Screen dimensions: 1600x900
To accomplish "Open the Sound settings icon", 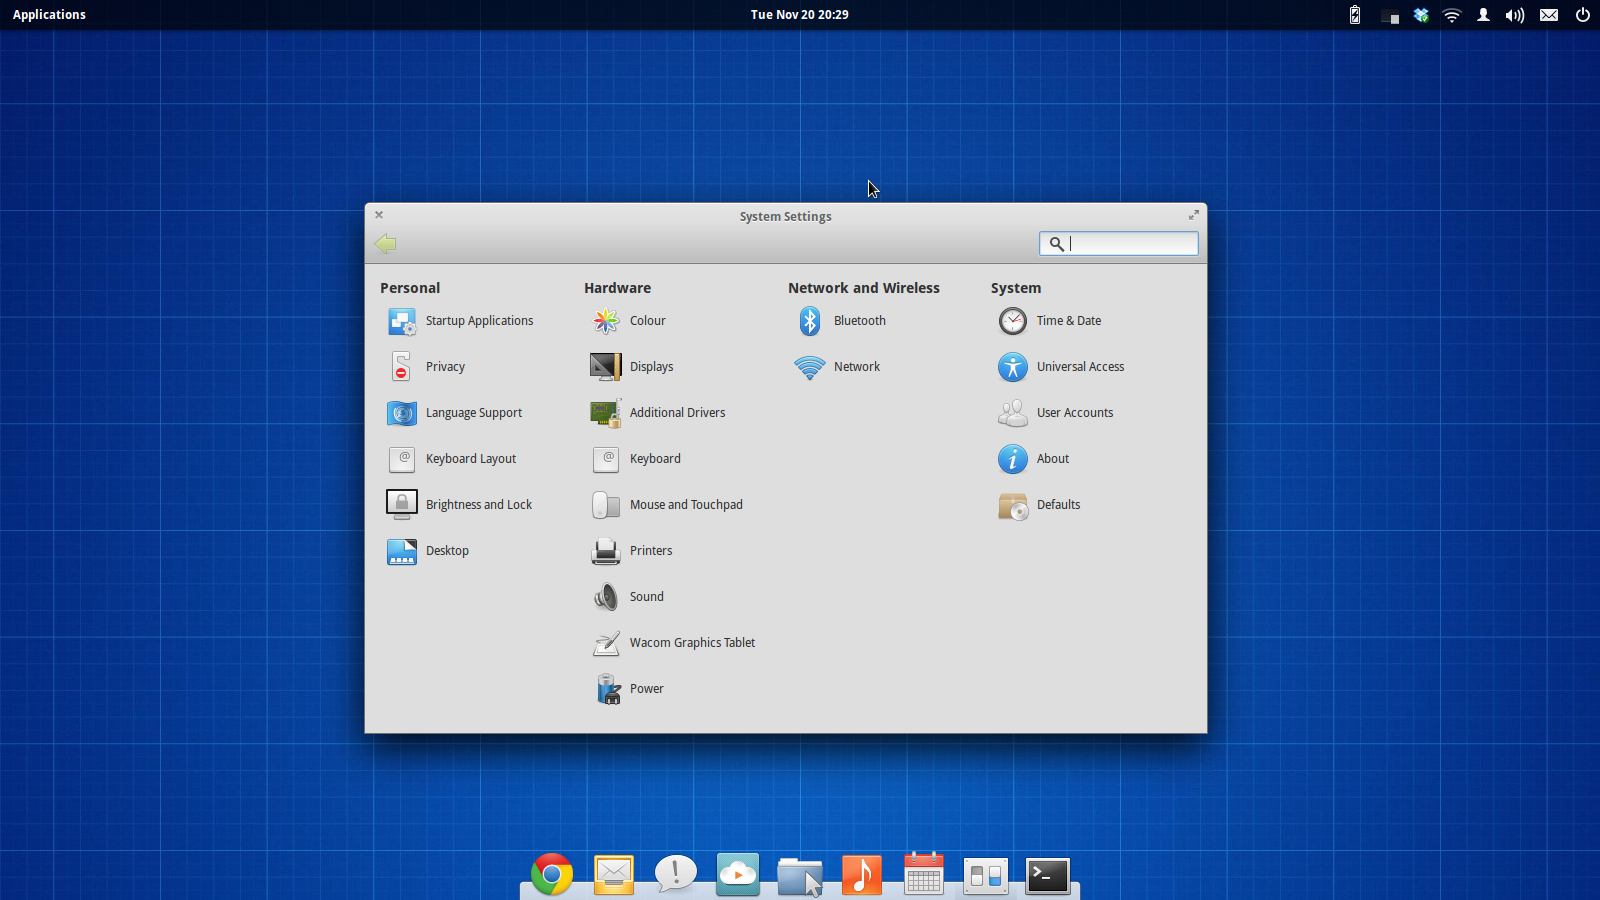I will coord(606,597).
